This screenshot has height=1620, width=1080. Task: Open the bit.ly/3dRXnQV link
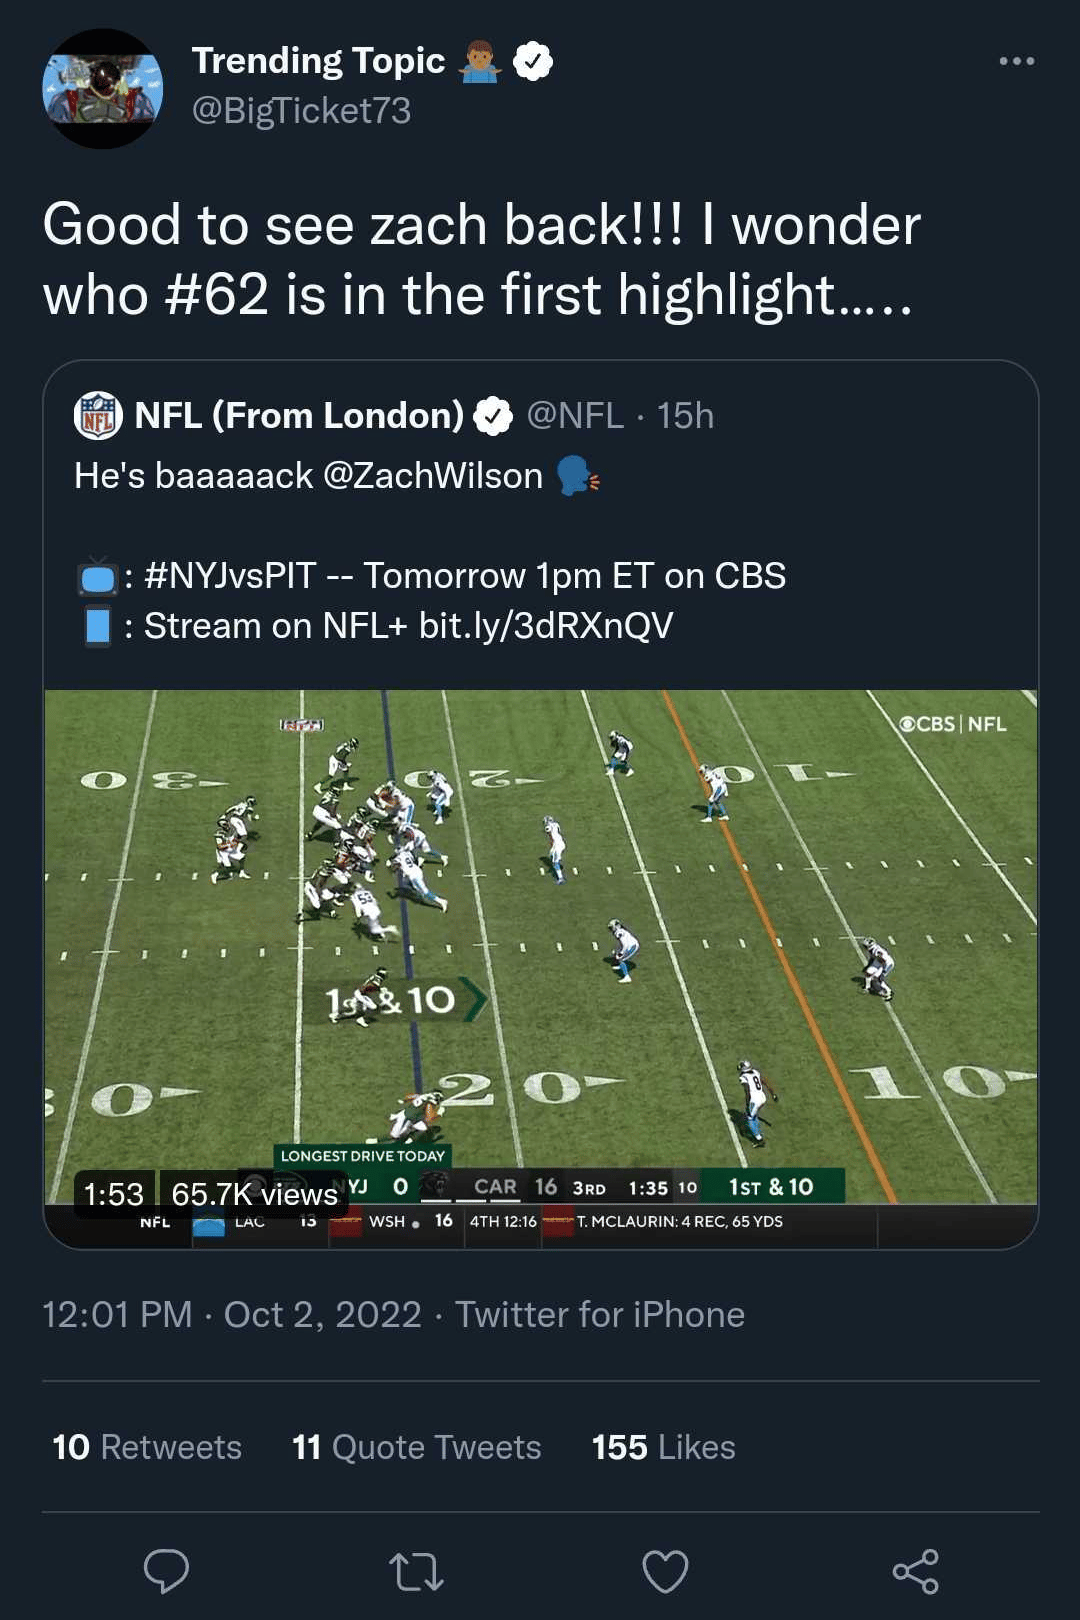click(546, 626)
